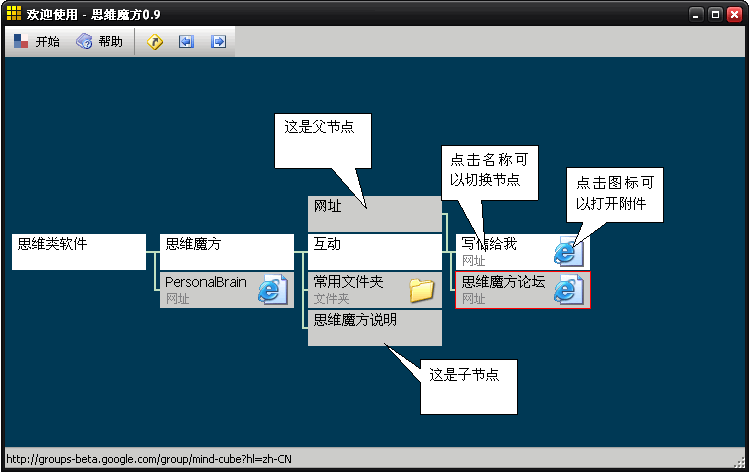
Task: Select the 思维魔方 node name
Action: (193, 244)
